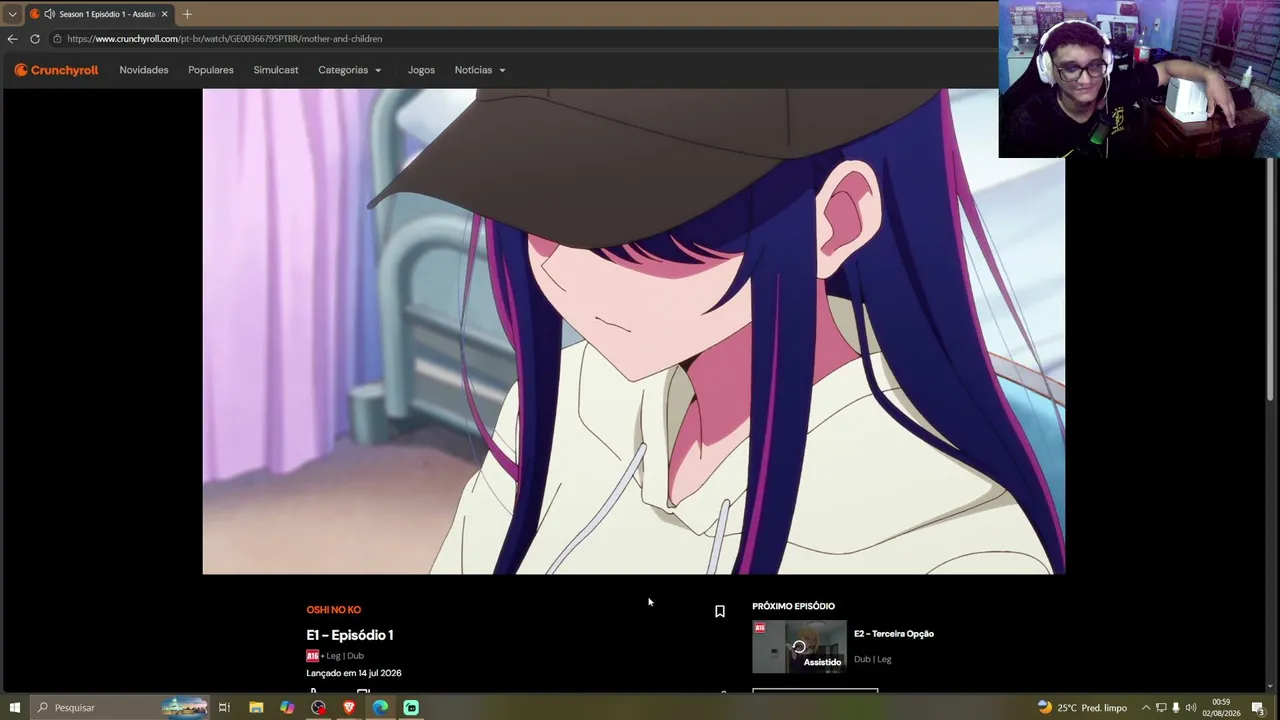The image size is (1280, 720).
Task: Open Brave browser from the taskbar
Action: tap(349, 708)
